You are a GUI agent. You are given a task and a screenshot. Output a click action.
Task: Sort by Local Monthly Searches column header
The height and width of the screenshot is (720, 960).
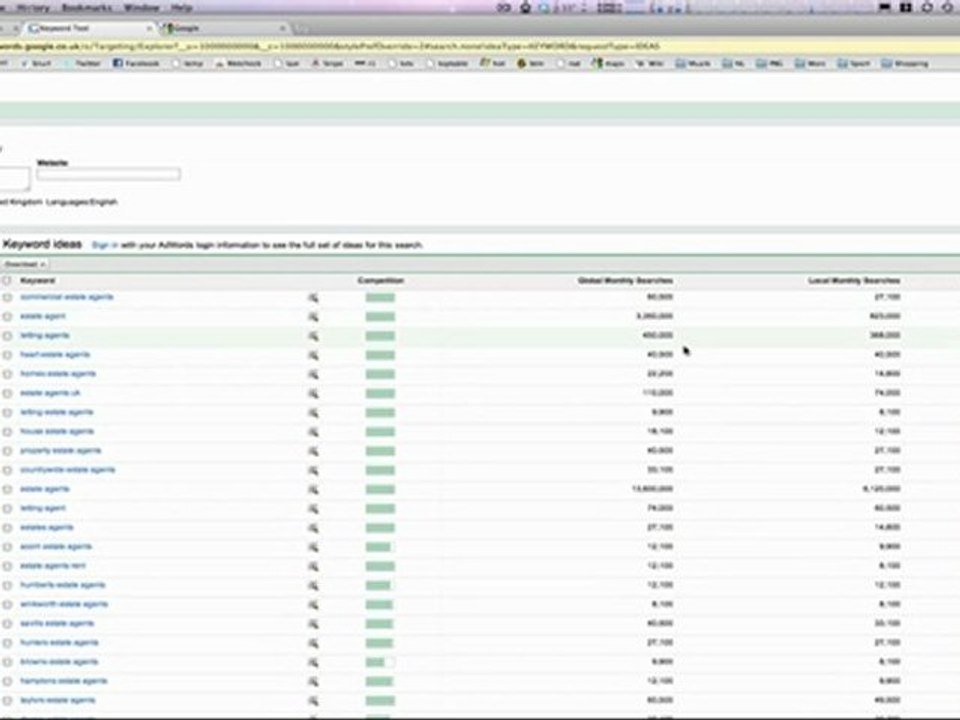click(x=854, y=280)
